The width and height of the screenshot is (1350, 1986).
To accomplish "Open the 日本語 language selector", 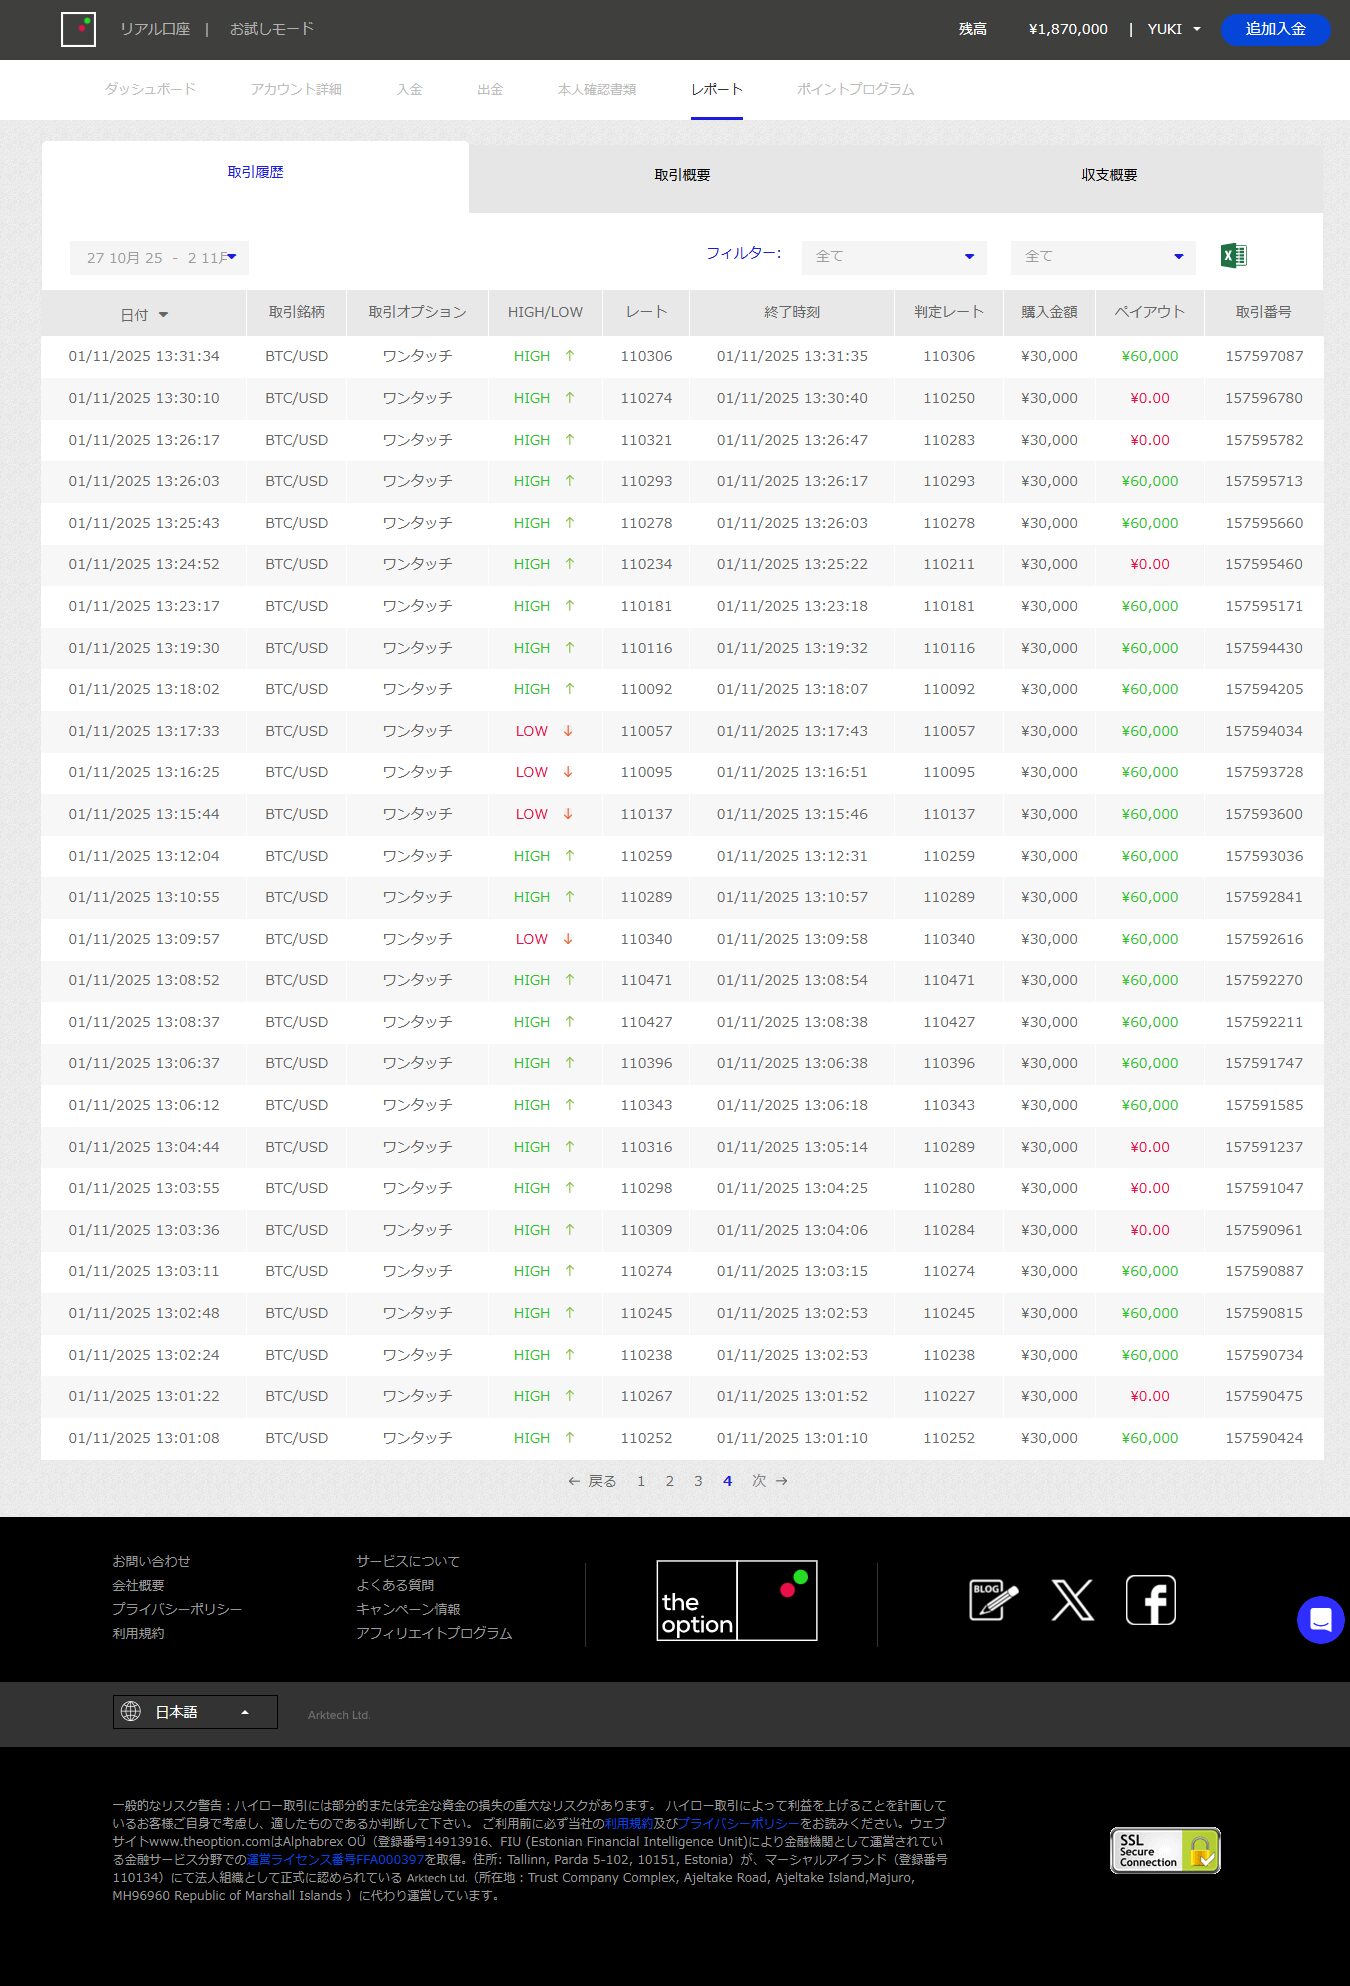I will (x=195, y=1712).
